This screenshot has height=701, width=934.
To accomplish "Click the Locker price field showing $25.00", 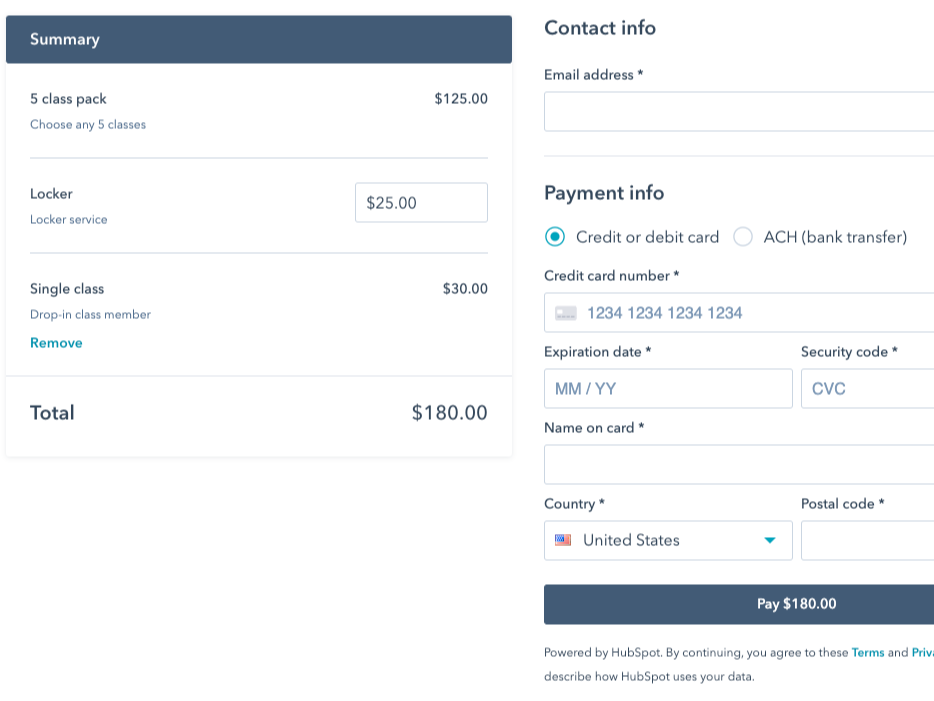I will tap(421, 202).
